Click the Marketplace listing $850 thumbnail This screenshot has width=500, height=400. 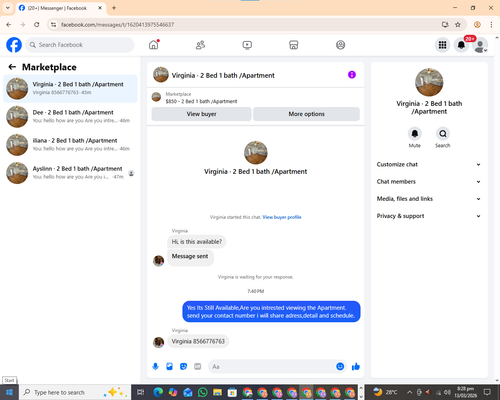(x=156, y=97)
